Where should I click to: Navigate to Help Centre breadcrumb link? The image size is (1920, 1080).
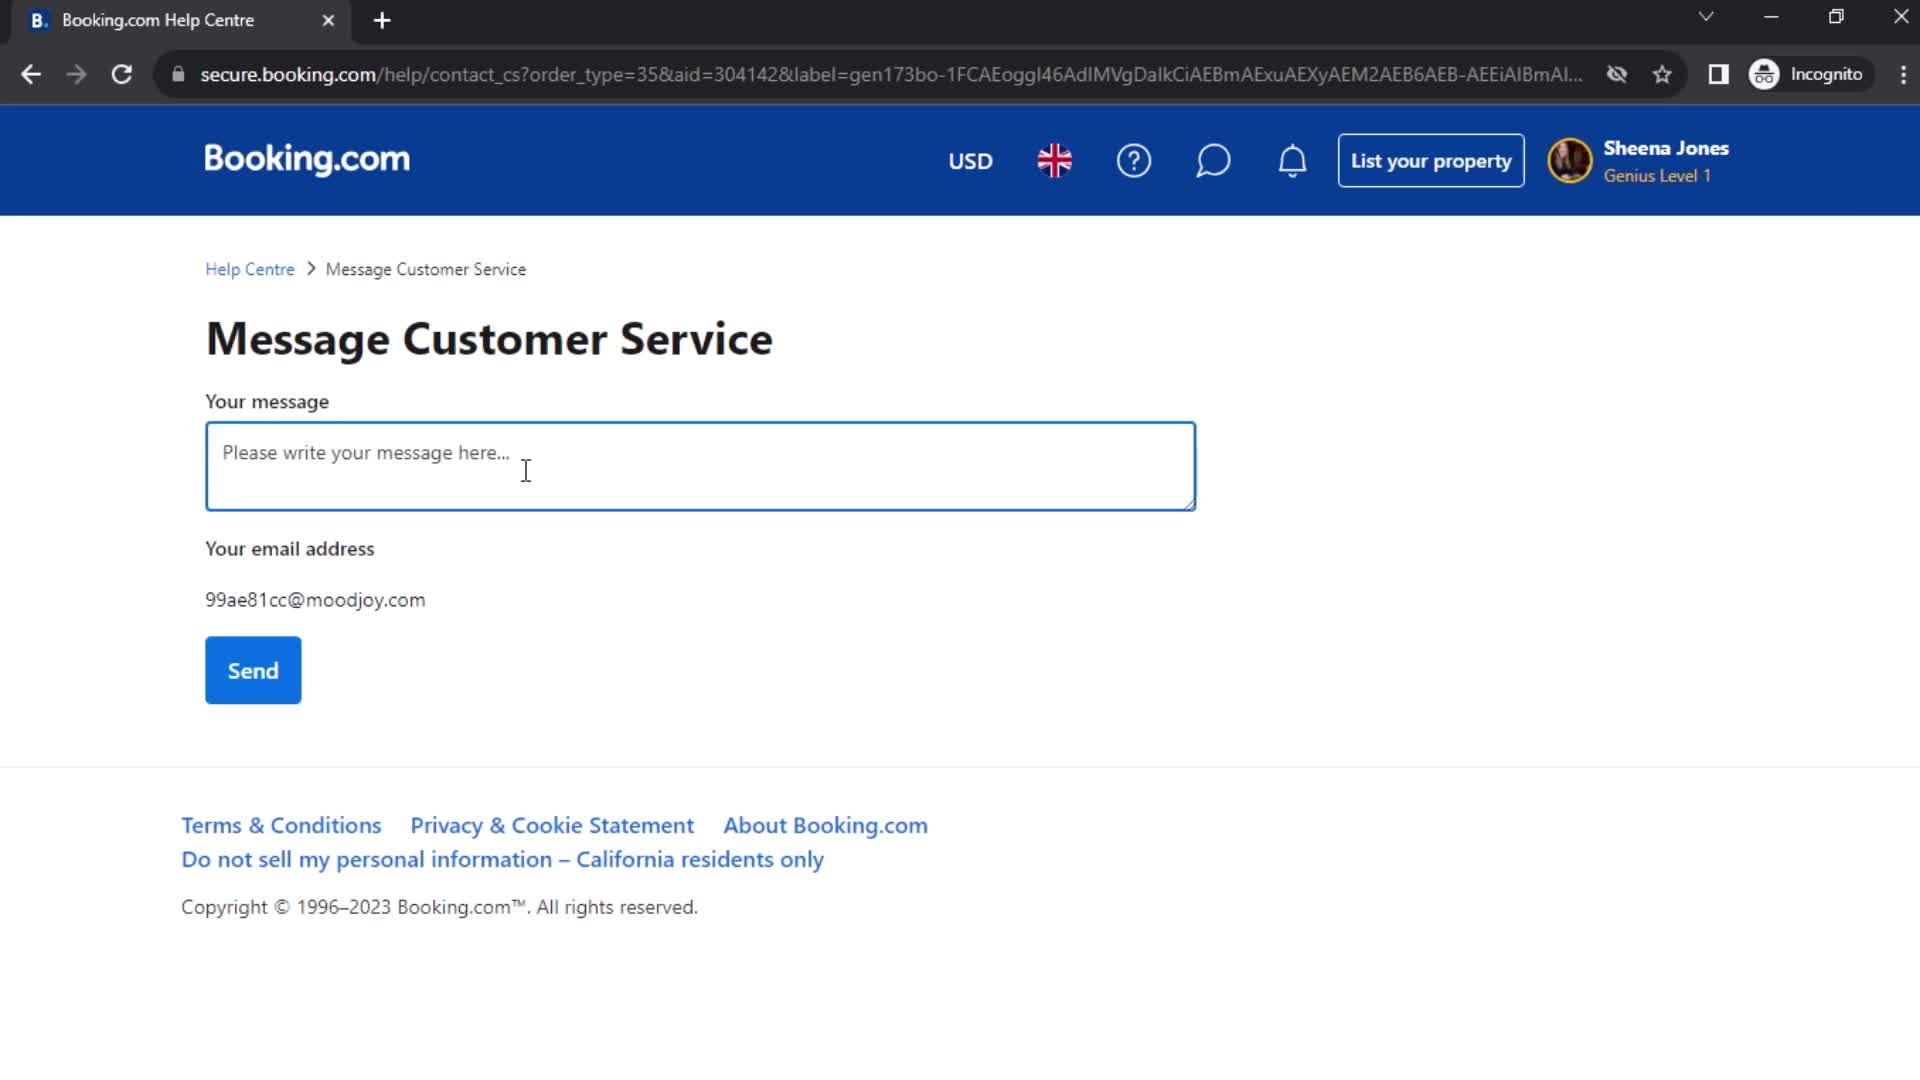pos(249,269)
